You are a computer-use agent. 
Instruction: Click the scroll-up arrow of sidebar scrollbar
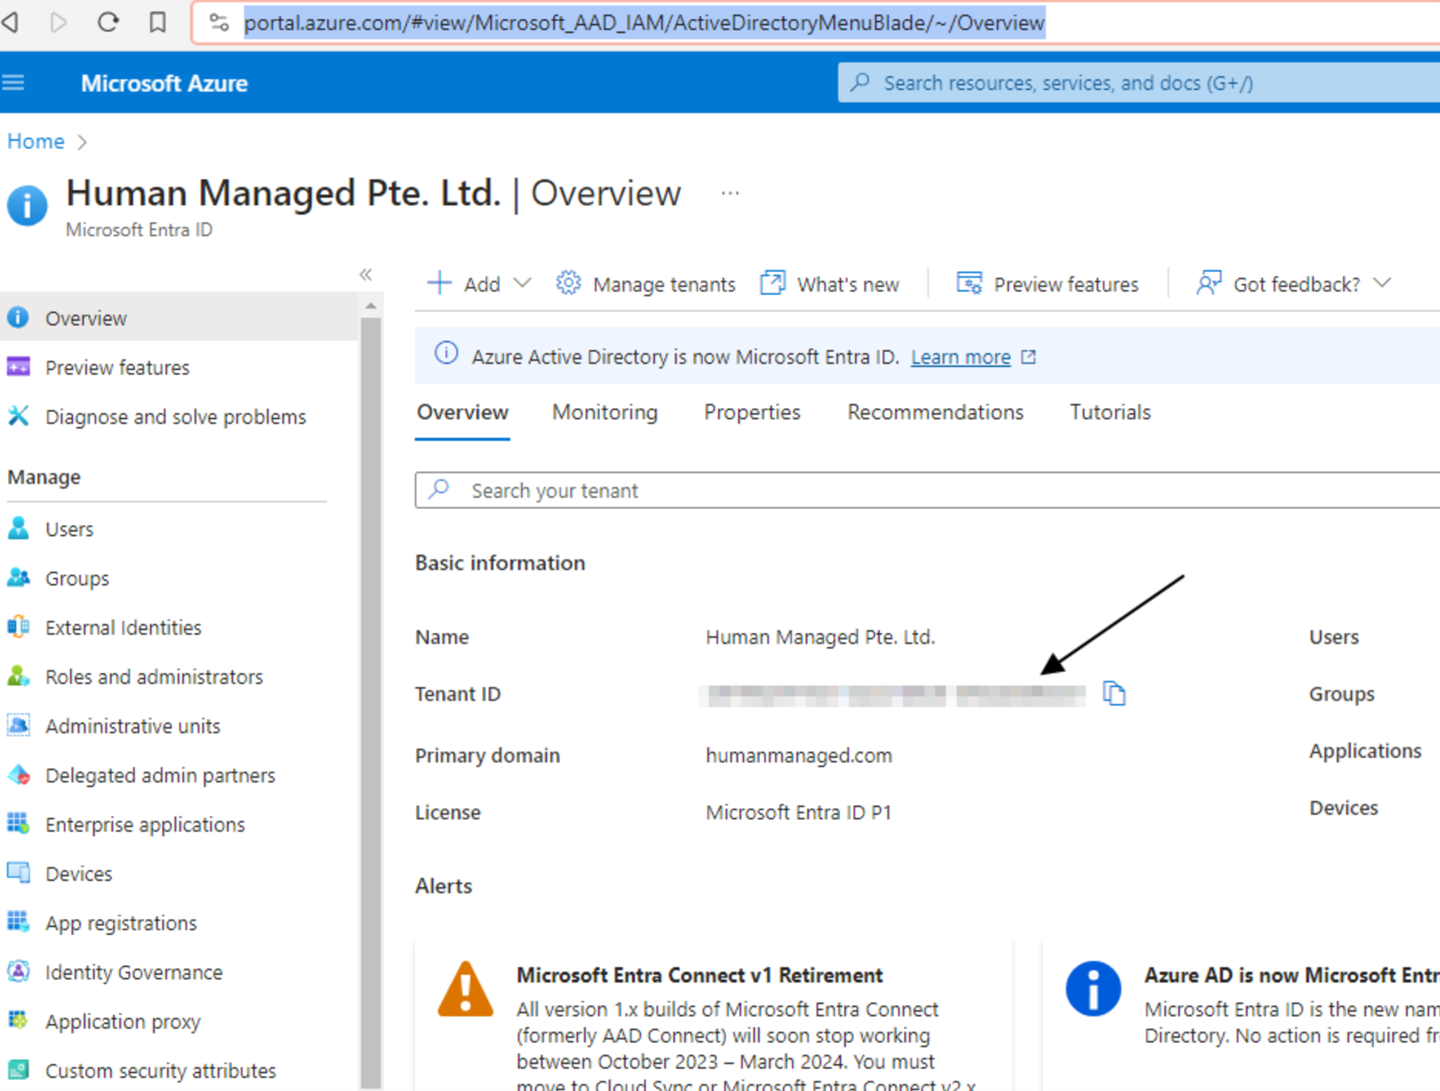click(x=371, y=306)
